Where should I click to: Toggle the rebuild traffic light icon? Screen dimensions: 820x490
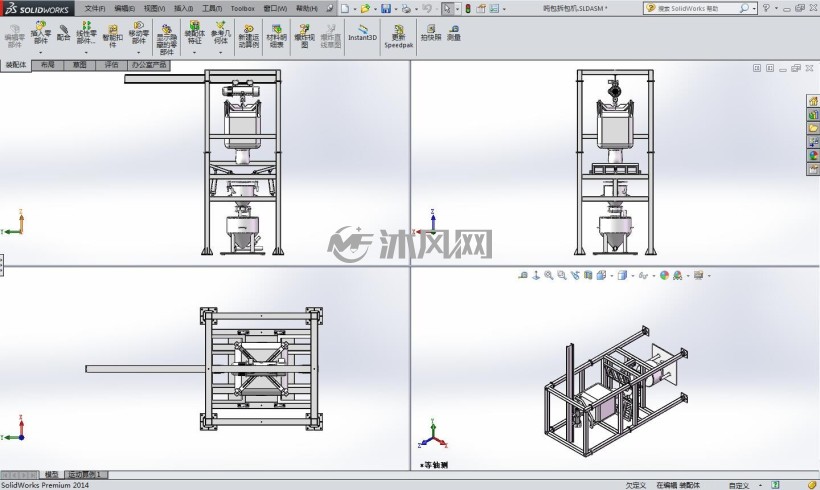coord(468,8)
